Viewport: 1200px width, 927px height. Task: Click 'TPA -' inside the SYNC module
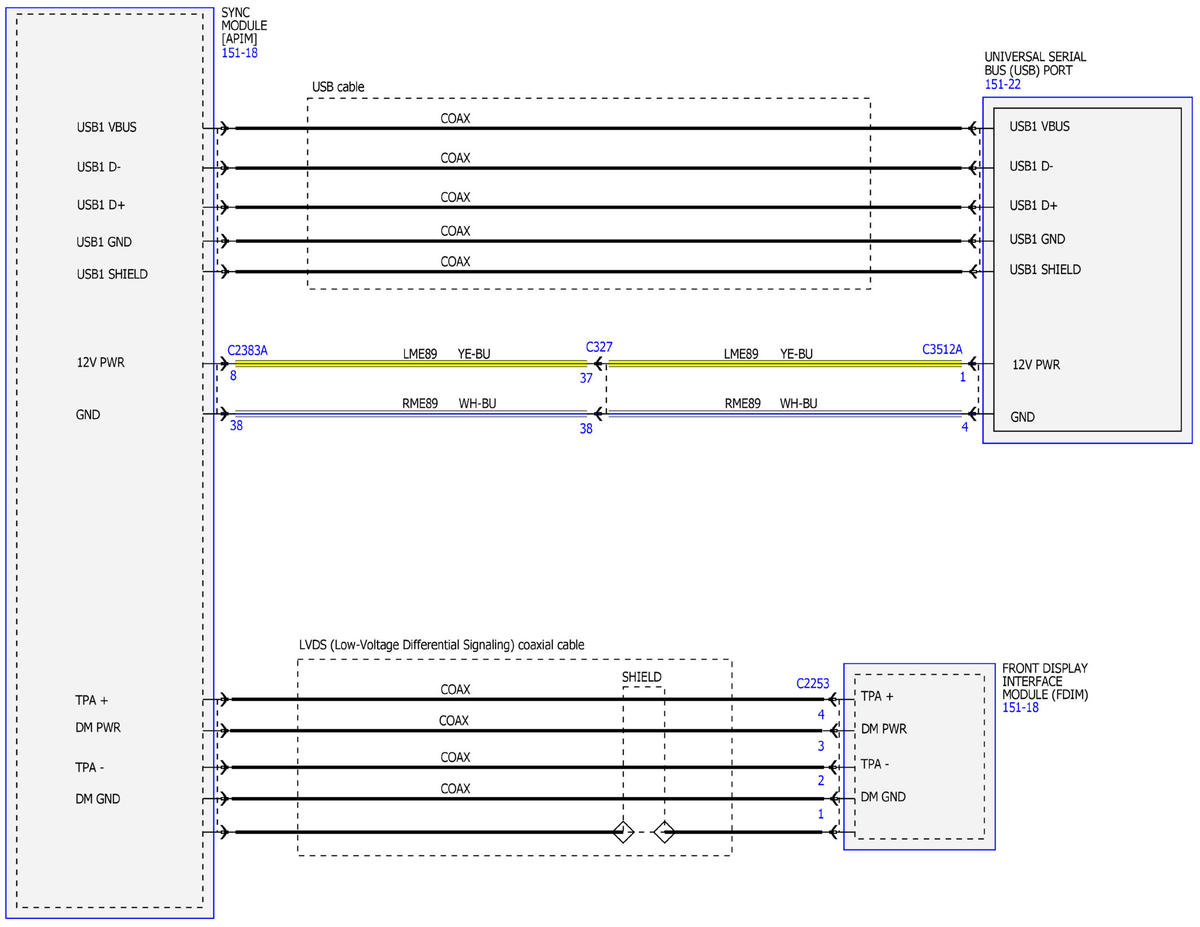(90, 767)
